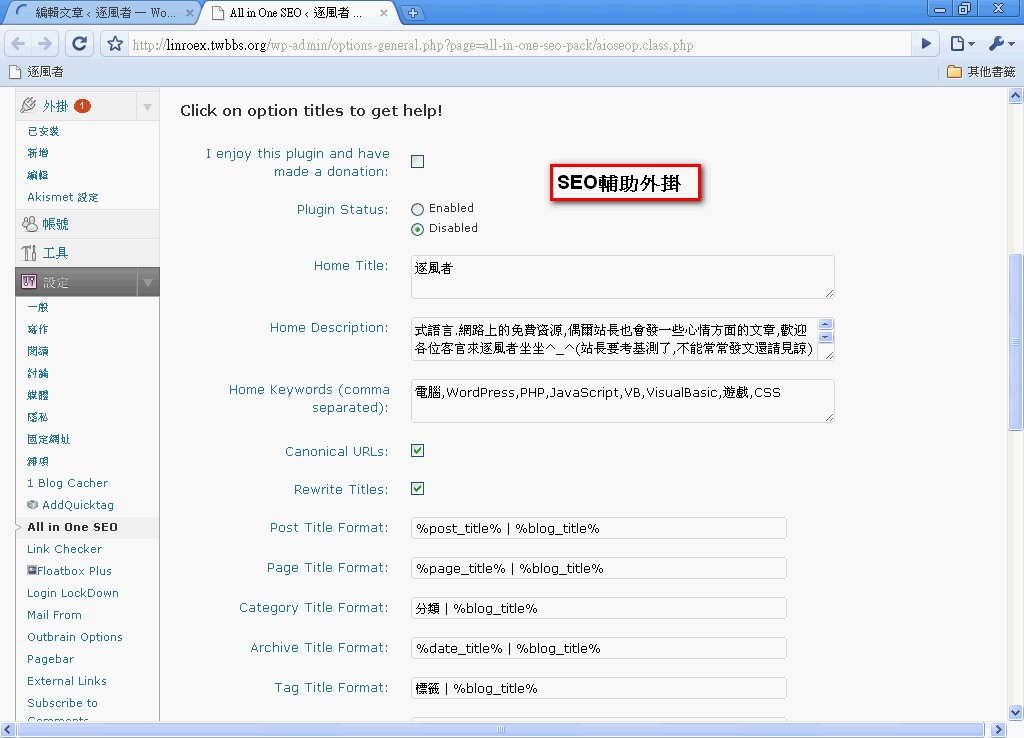Go back with the browser back arrow
Image resolution: width=1024 pixels, height=738 pixels.
(x=18, y=44)
